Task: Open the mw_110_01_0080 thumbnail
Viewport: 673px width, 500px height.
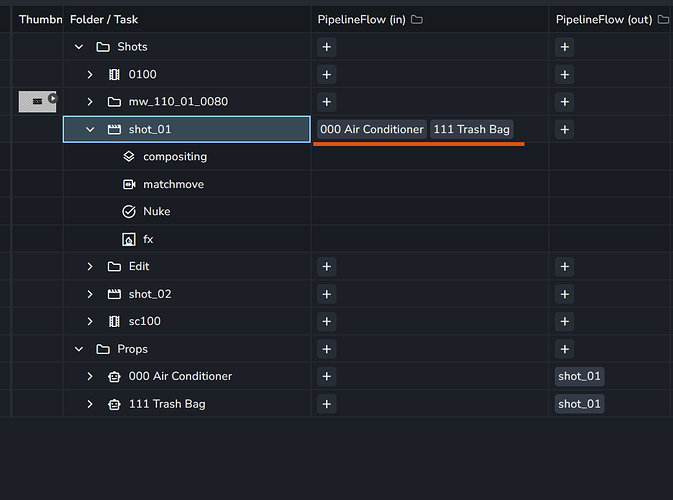Action: click(38, 101)
